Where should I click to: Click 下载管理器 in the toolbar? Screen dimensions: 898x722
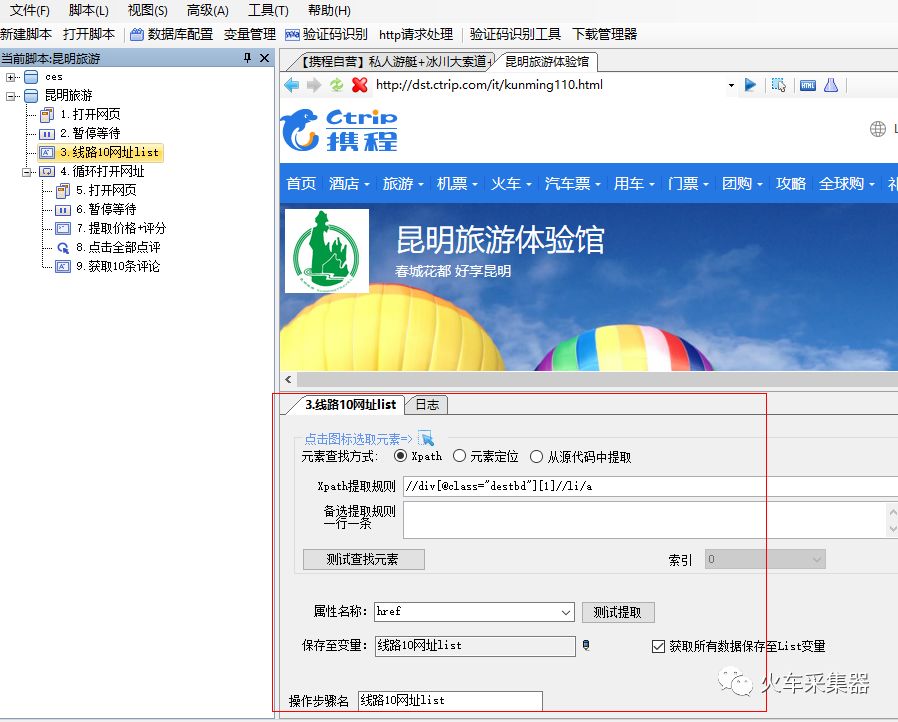point(605,34)
